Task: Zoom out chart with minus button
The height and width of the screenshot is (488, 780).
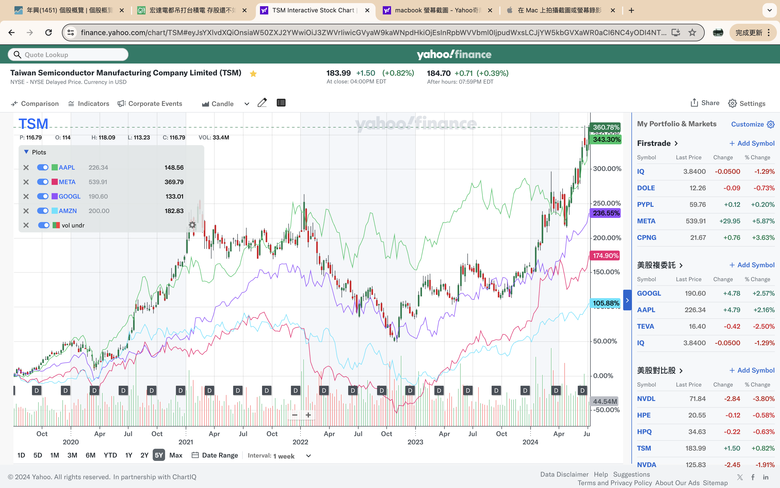Action: pos(294,415)
